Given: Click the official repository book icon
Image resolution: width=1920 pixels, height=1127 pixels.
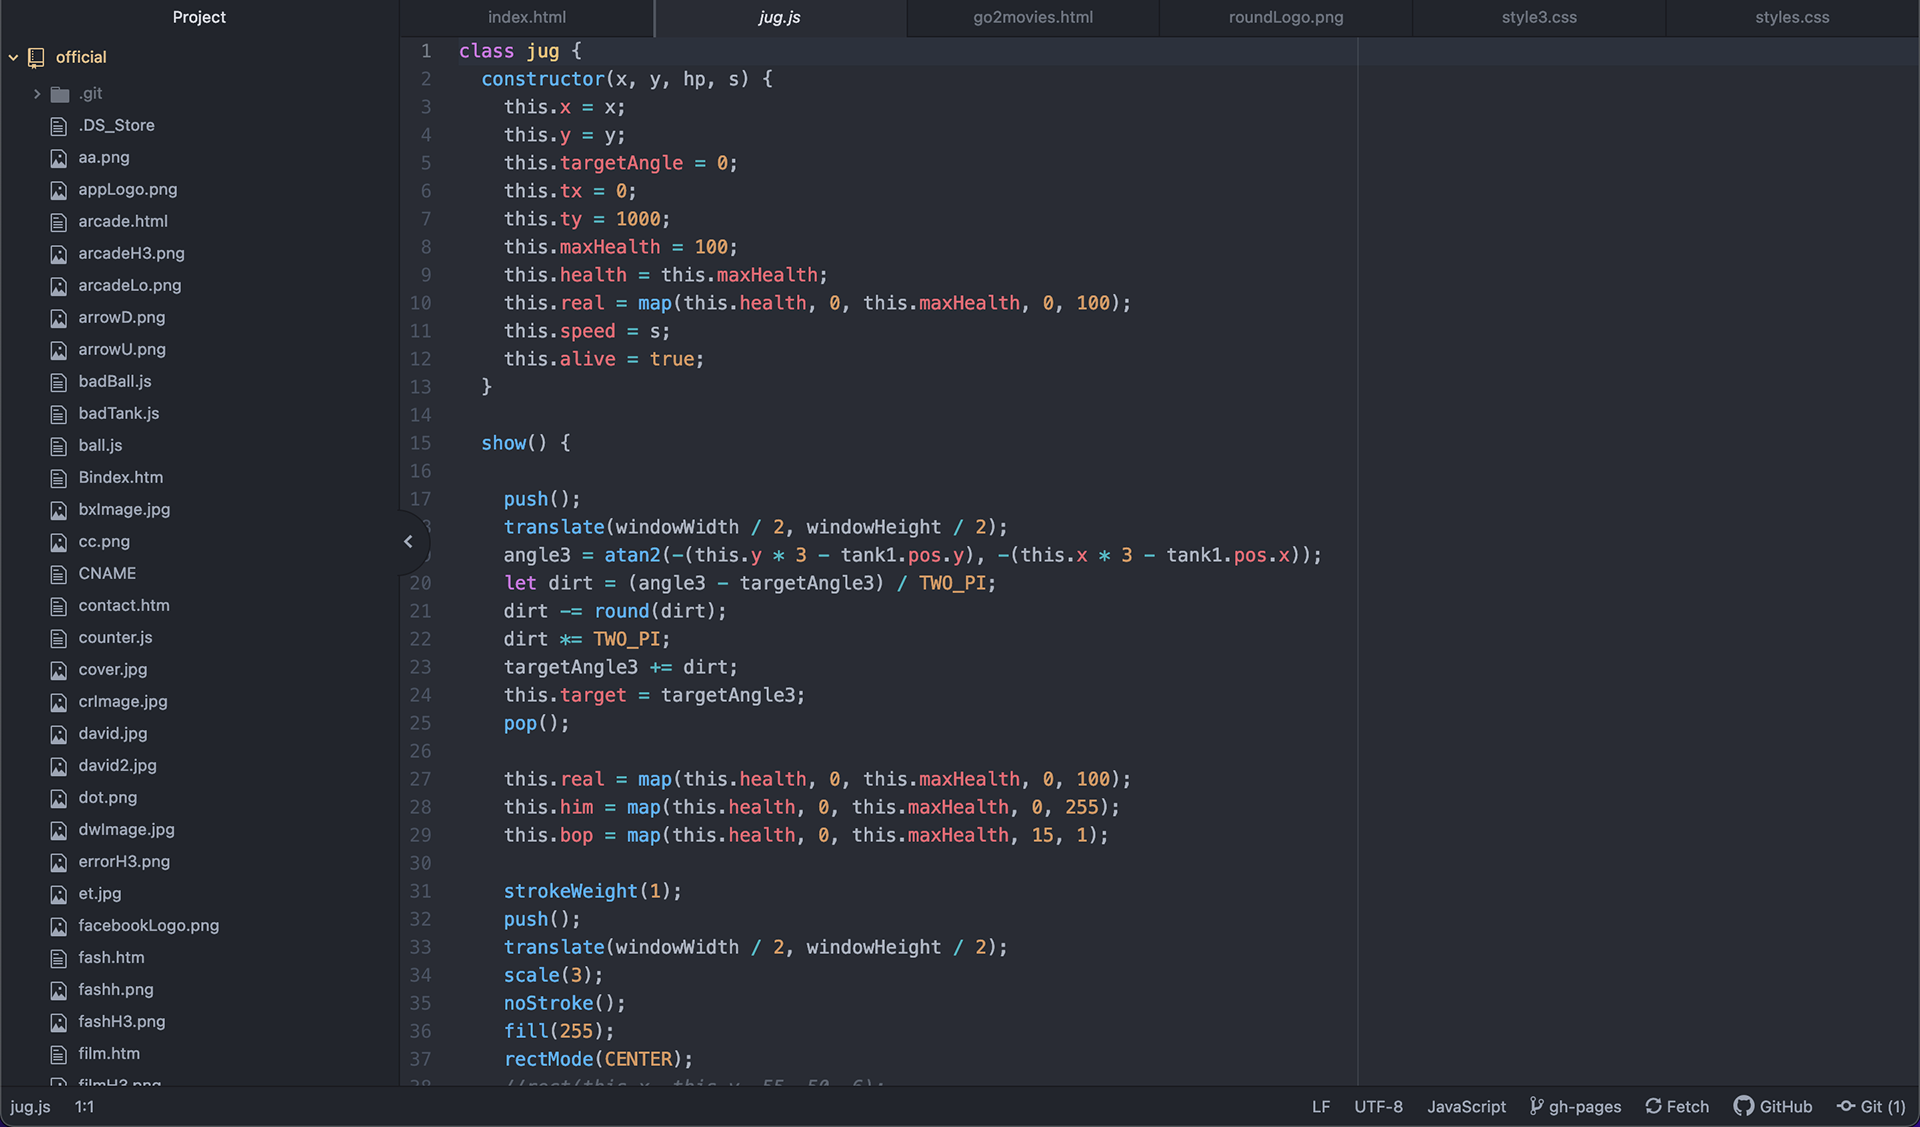Looking at the screenshot, I should pos(36,58).
